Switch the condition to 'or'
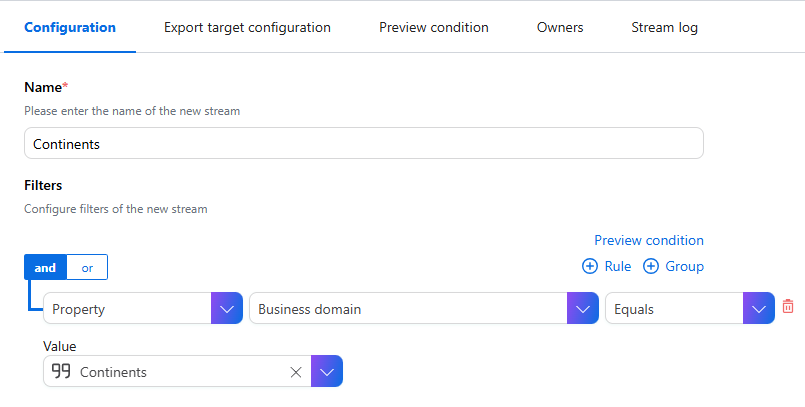 pos(87,267)
